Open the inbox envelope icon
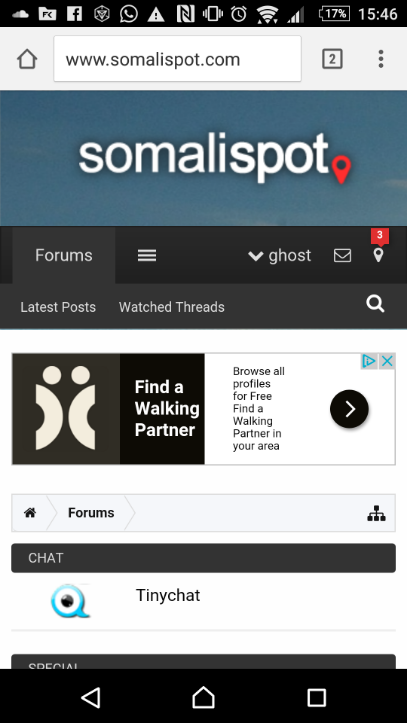 (342, 255)
